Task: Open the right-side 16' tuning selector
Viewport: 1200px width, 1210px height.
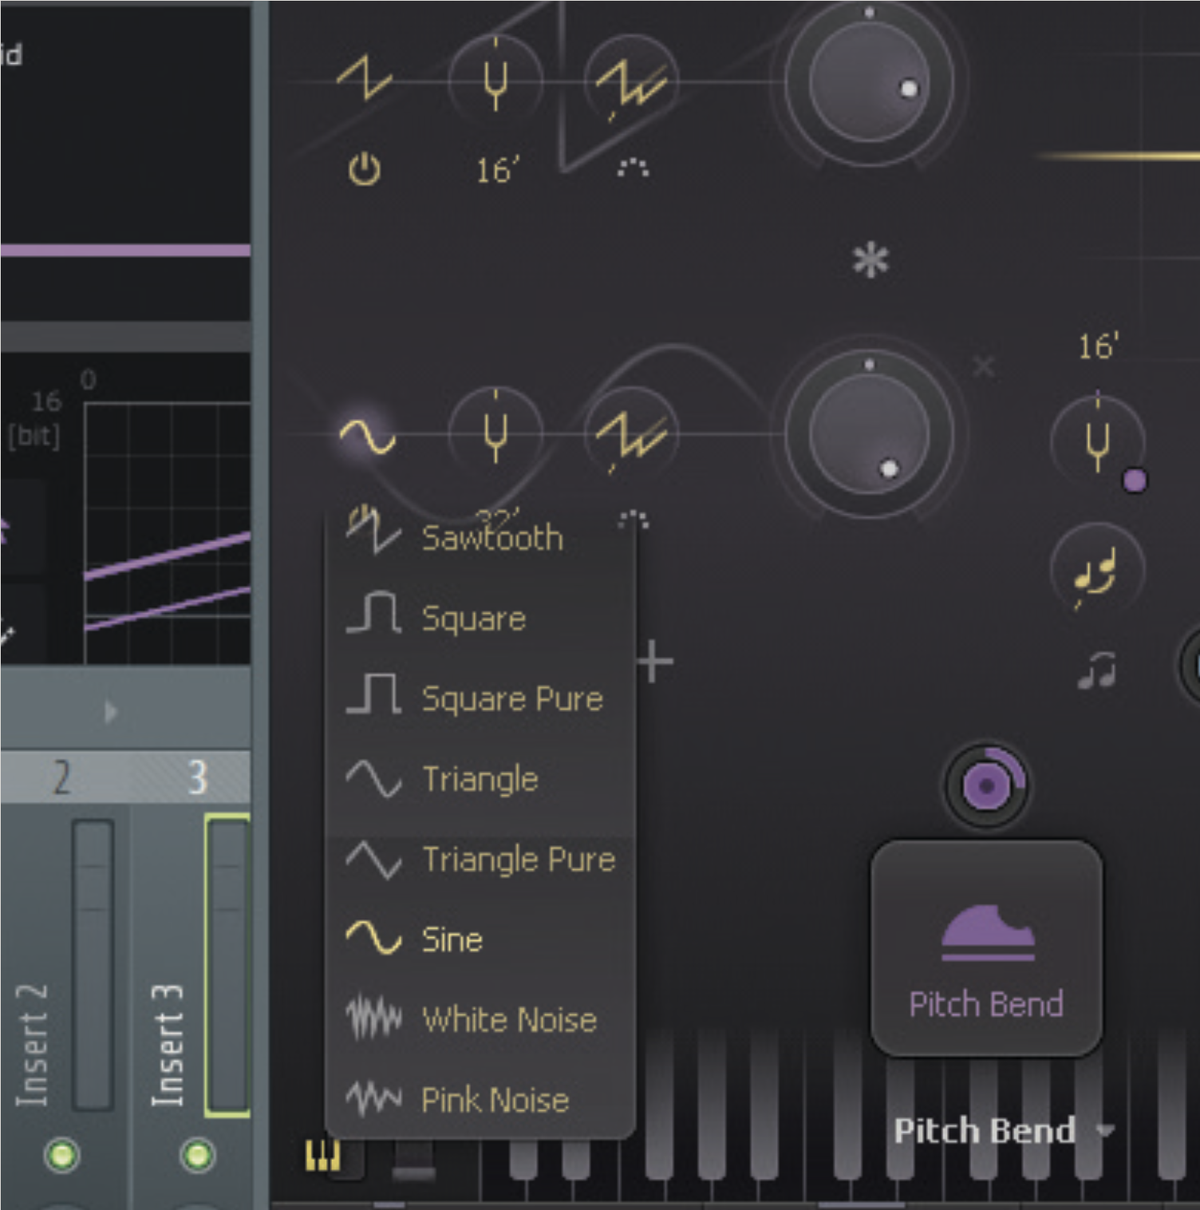Action: (x=1095, y=348)
